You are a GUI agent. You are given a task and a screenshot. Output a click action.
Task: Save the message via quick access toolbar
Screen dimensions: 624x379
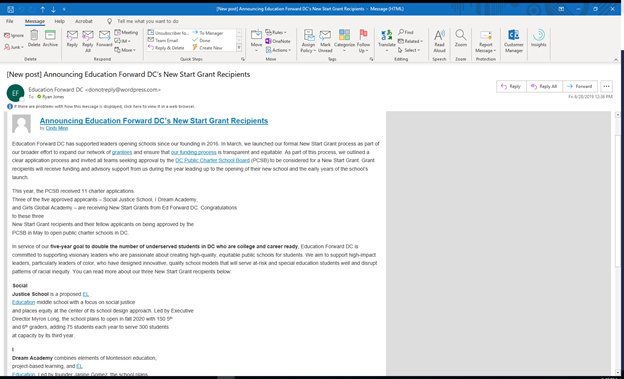11,9
